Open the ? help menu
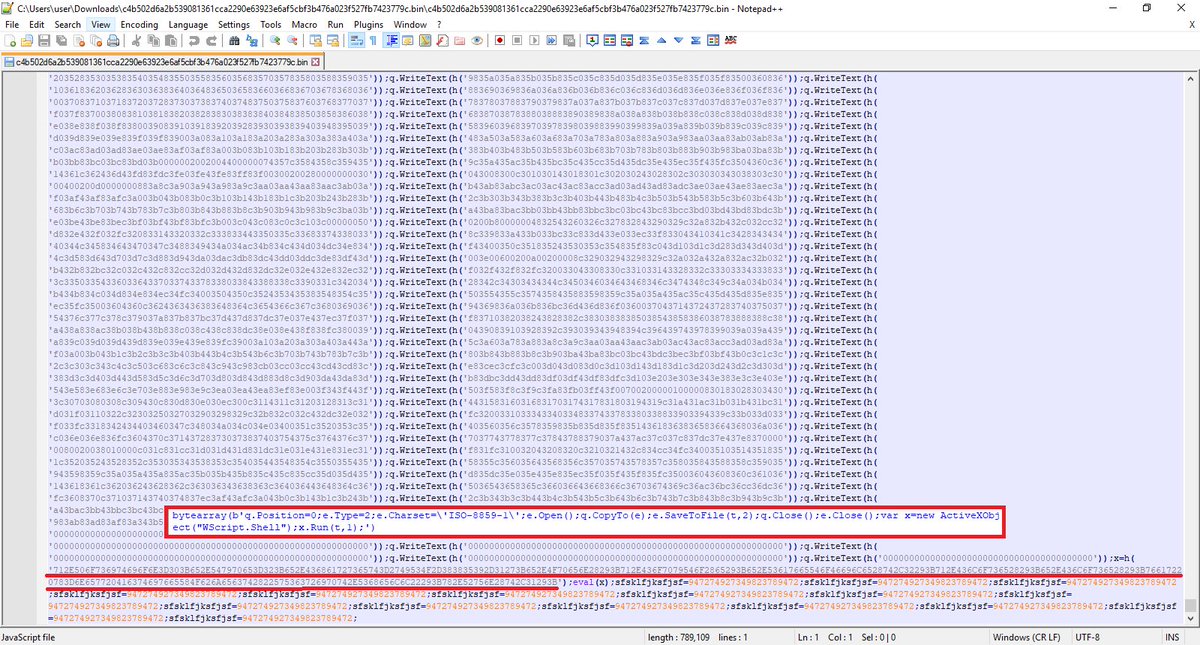1200x645 pixels. pos(438,23)
